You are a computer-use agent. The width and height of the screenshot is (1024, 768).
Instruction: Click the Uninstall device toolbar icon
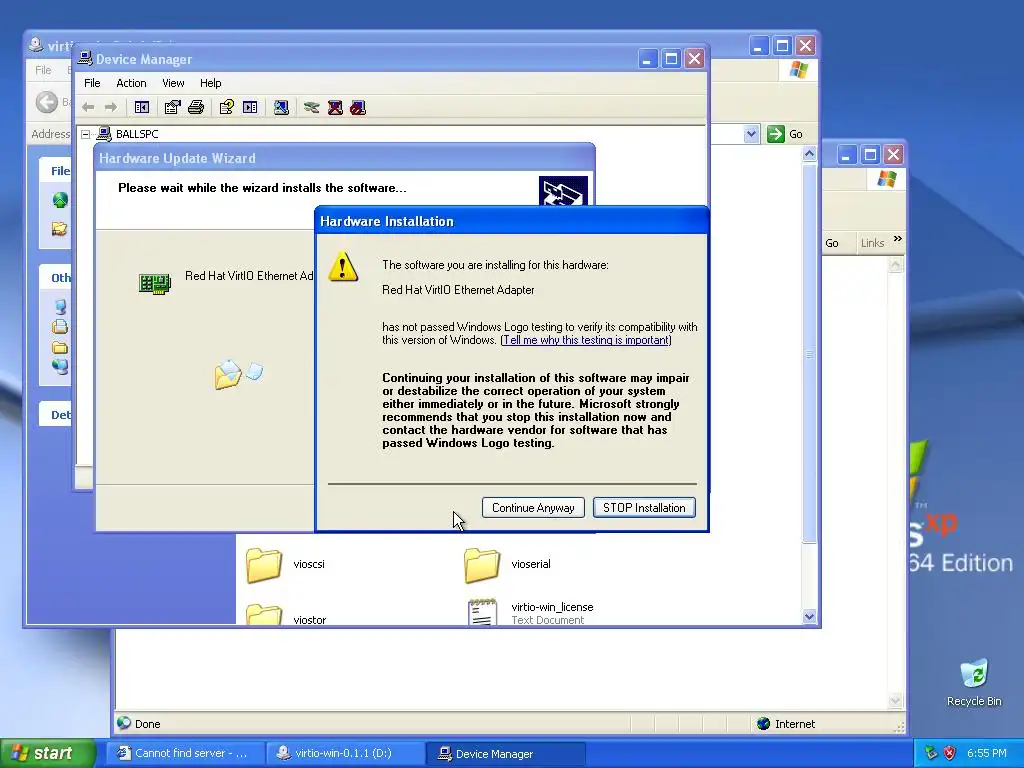(x=335, y=107)
